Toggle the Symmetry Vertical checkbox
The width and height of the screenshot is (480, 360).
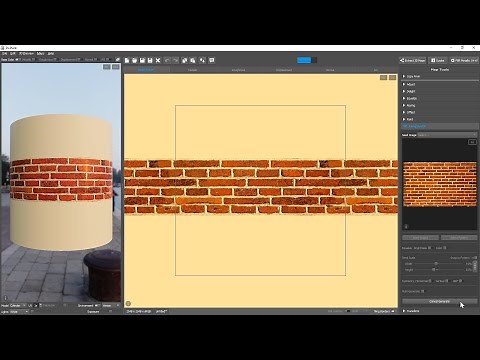tap(447, 281)
